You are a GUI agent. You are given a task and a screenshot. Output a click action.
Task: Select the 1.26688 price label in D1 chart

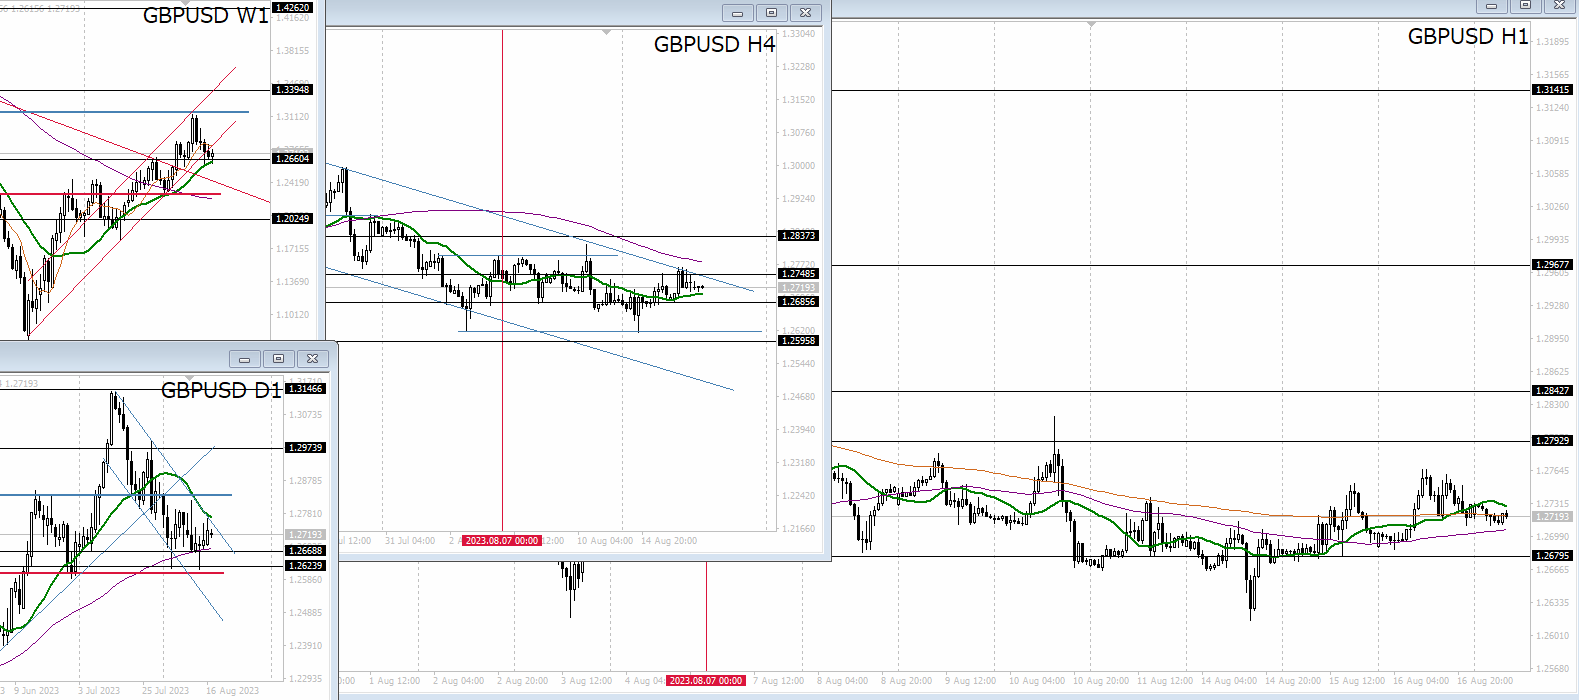click(x=306, y=551)
